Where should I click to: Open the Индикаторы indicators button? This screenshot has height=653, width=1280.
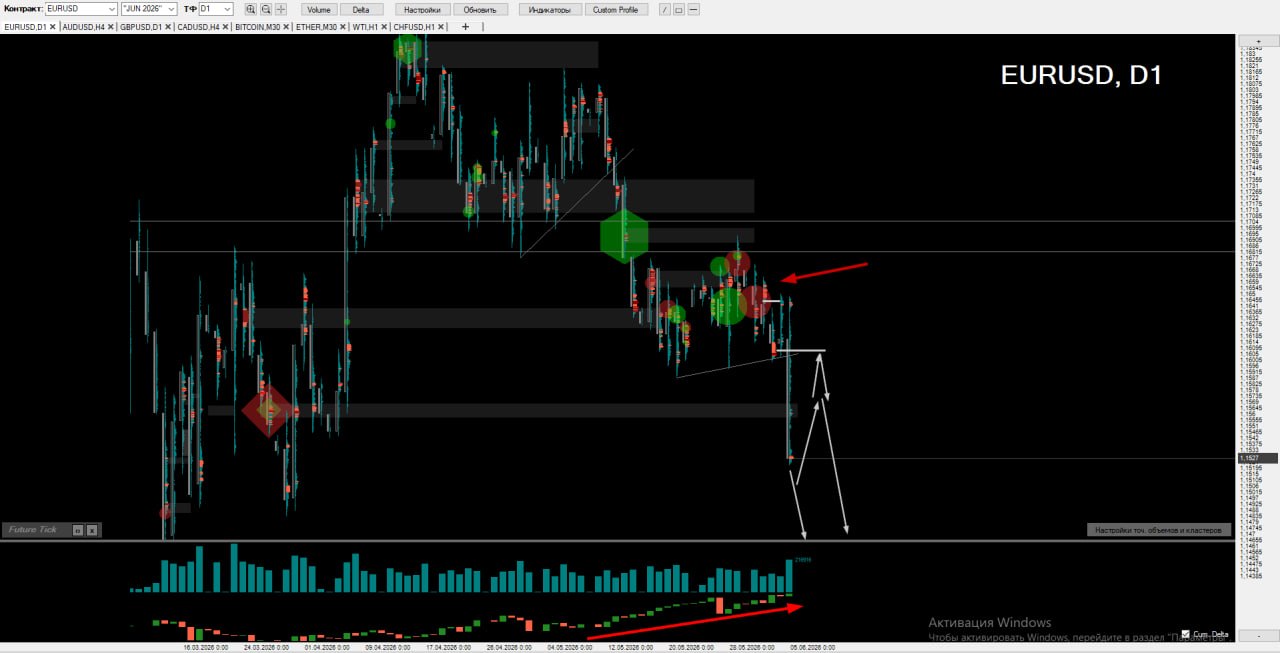pos(550,9)
